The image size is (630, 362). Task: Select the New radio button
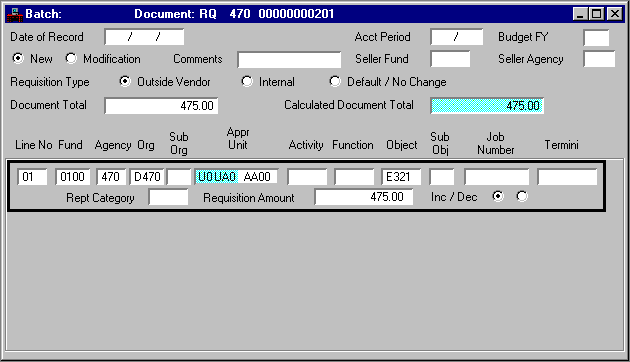click(x=18, y=58)
